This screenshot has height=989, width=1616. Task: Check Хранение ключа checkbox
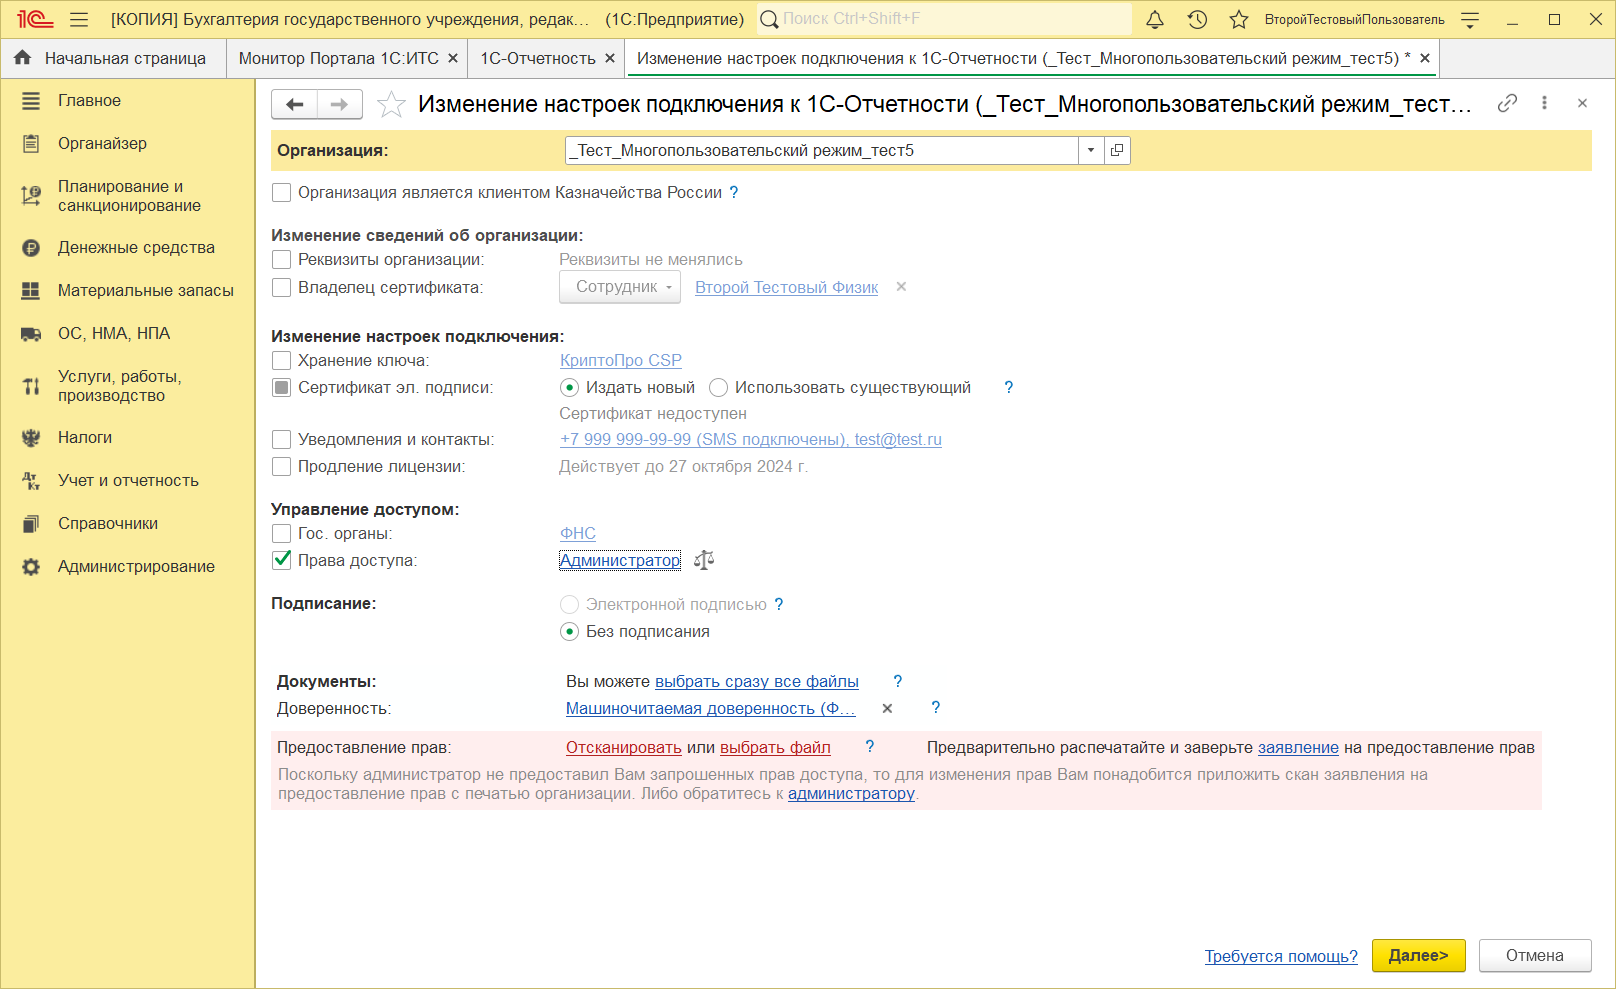pyautogui.click(x=282, y=361)
